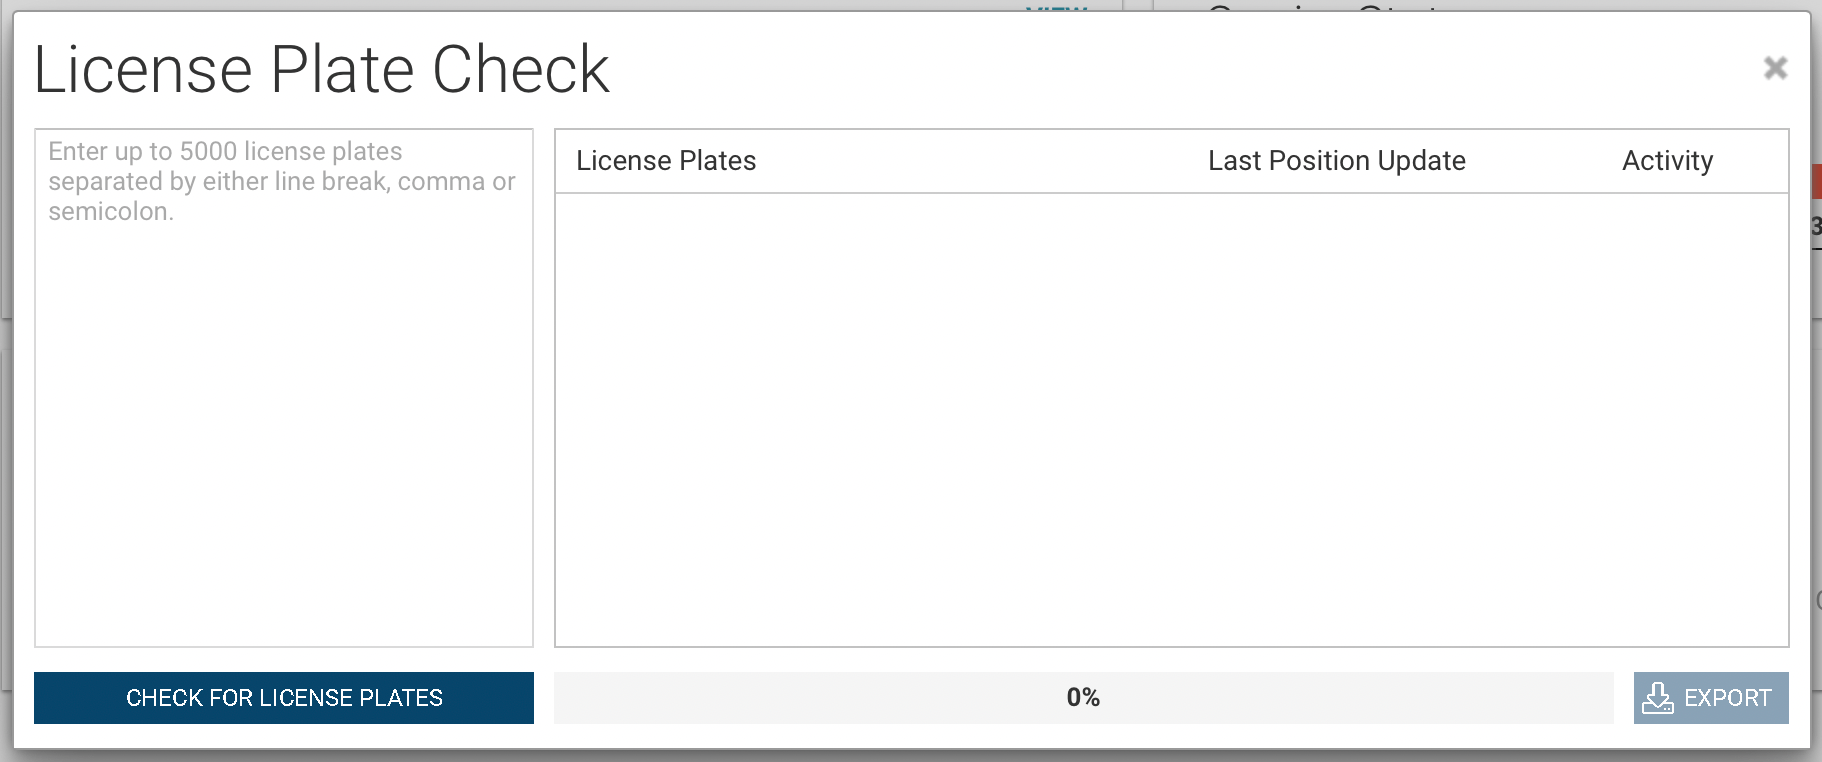The image size is (1822, 762).
Task: Click the Last Position Update header cell
Action: [1337, 160]
